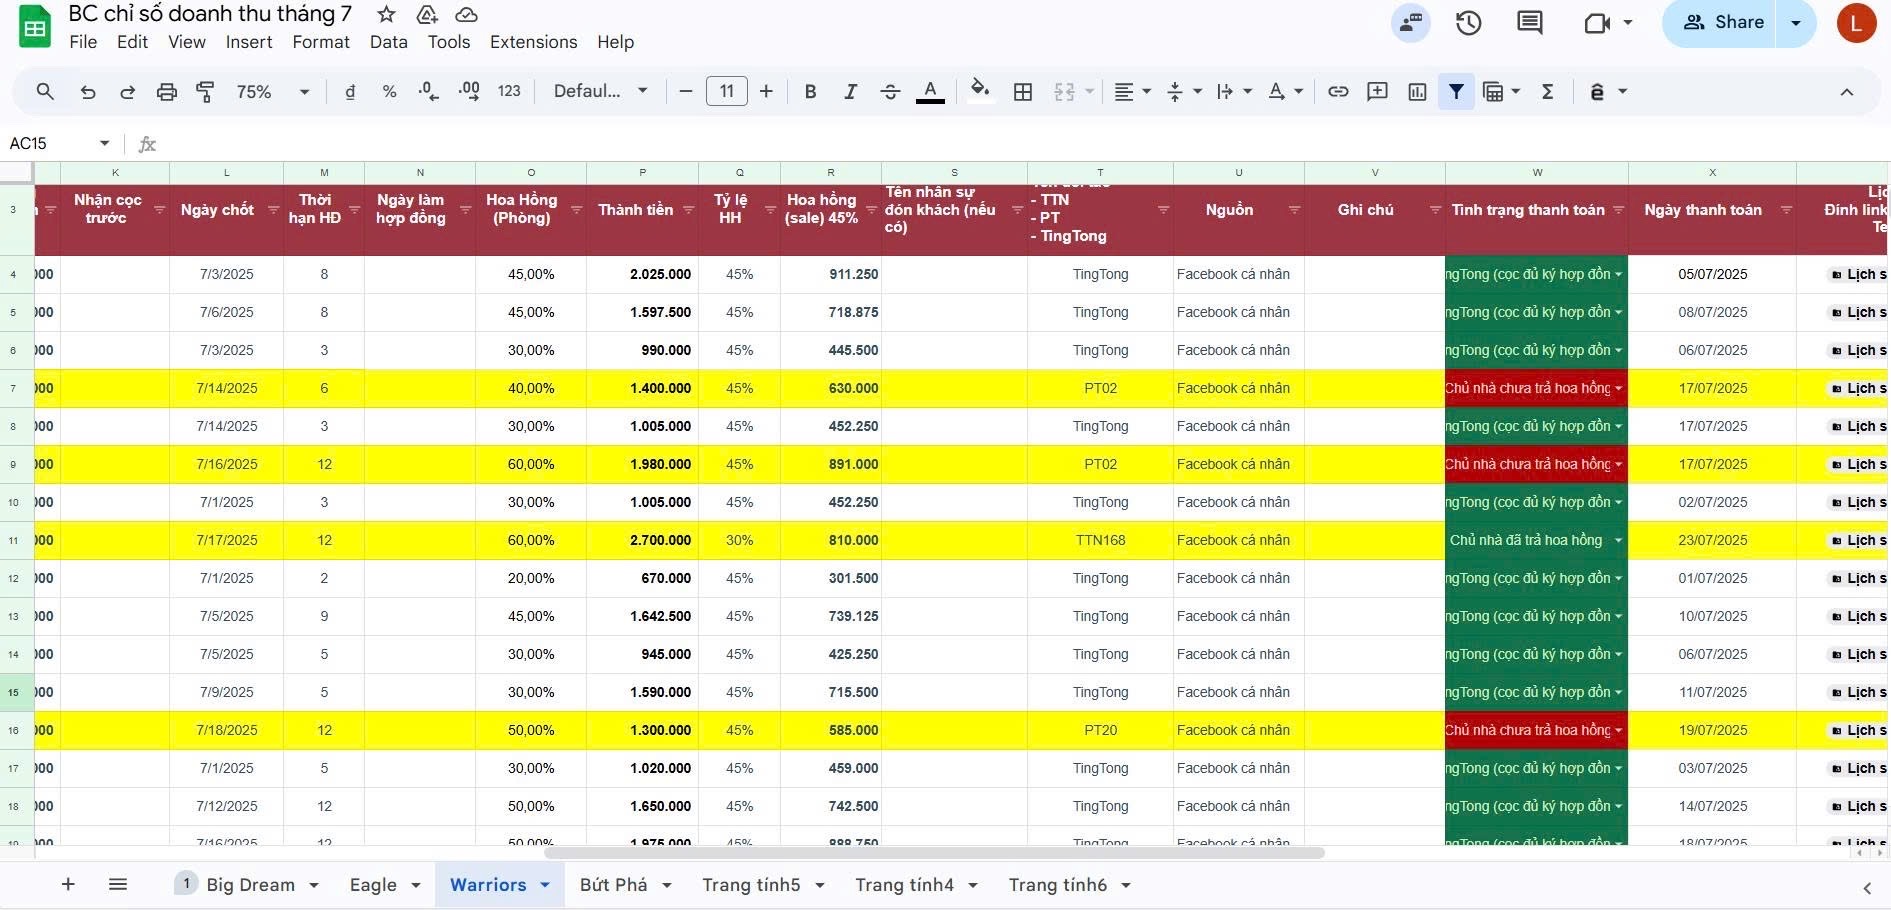The width and height of the screenshot is (1891, 910).
Task: Click the functions sigma icon
Action: pyautogui.click(x=1547, y=92)
